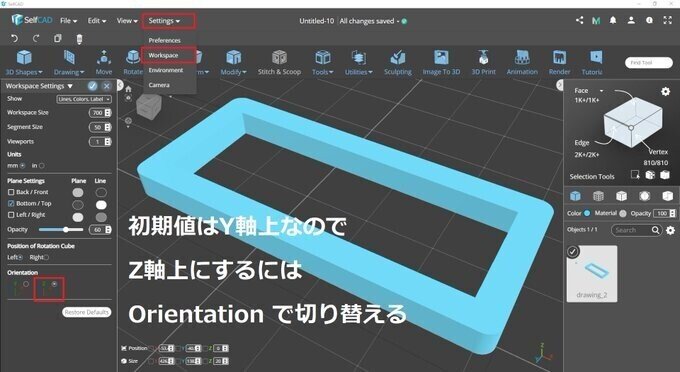Click the delete trash icon in toolbar
The height and width of the screenshot is (372, 680).
point(79,39)
